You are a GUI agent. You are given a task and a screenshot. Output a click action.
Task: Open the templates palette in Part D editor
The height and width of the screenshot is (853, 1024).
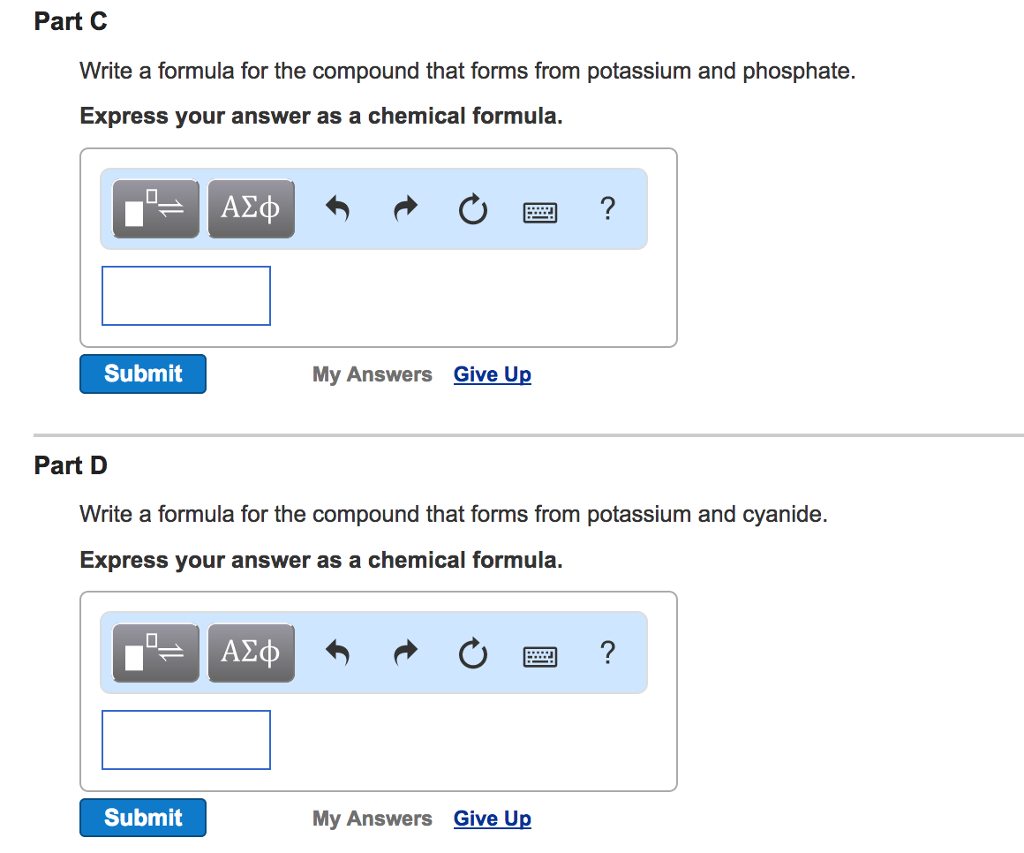[155, 652]
